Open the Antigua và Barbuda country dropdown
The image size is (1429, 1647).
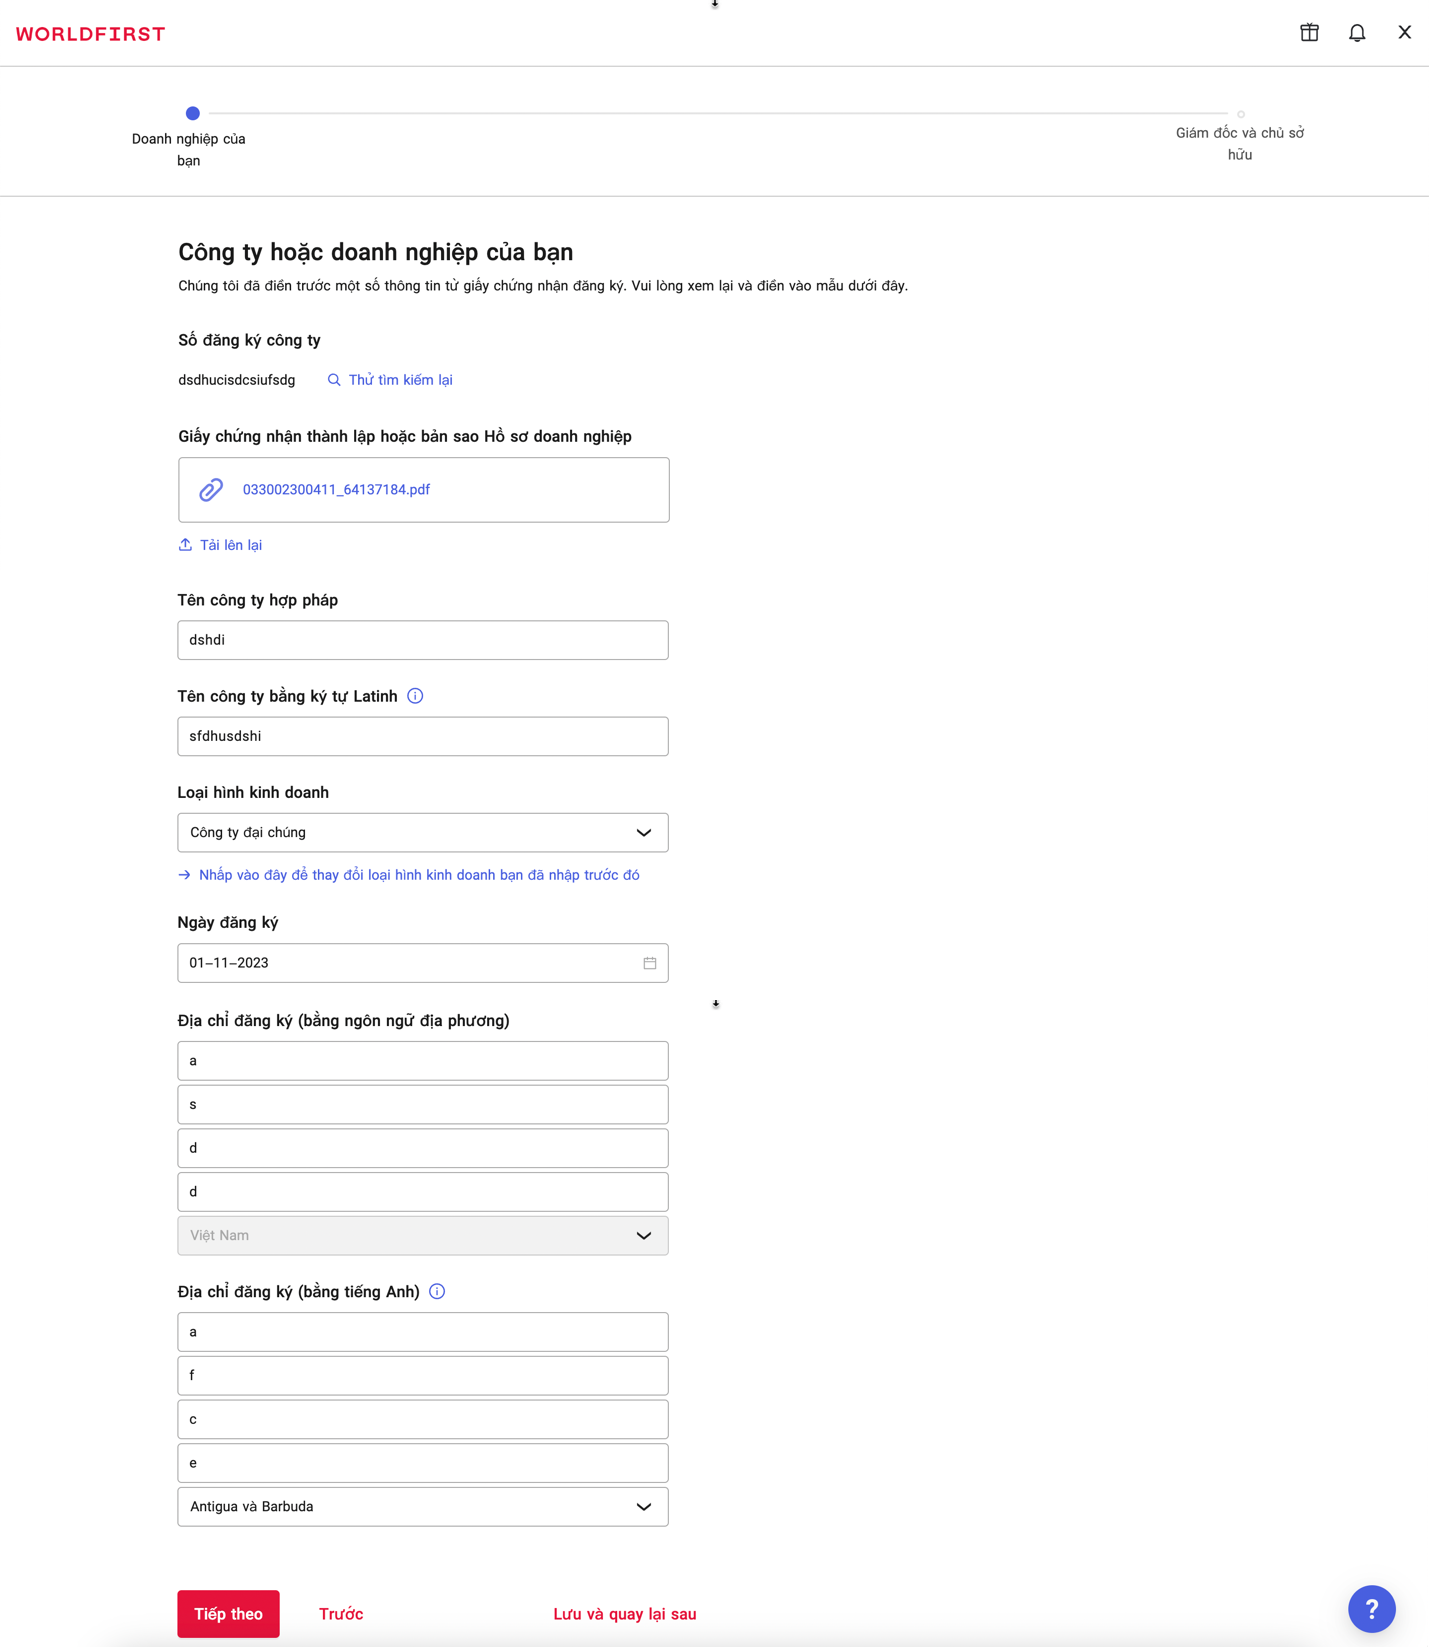[423, 1506]
